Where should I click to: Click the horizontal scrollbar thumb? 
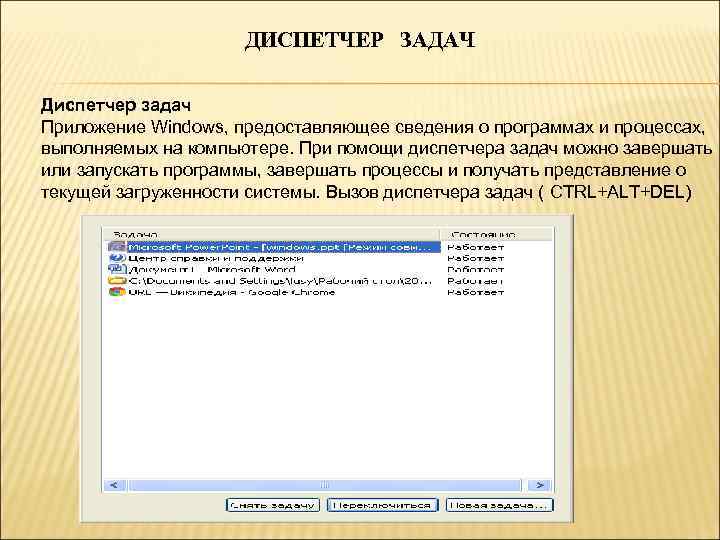pyautogui.click(x=325, y=485)
